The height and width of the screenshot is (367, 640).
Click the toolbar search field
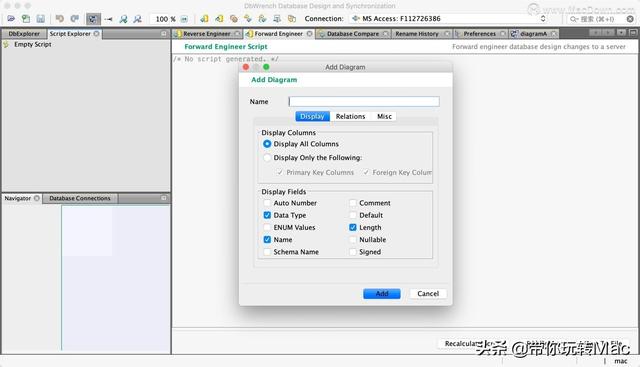[597, 19]
